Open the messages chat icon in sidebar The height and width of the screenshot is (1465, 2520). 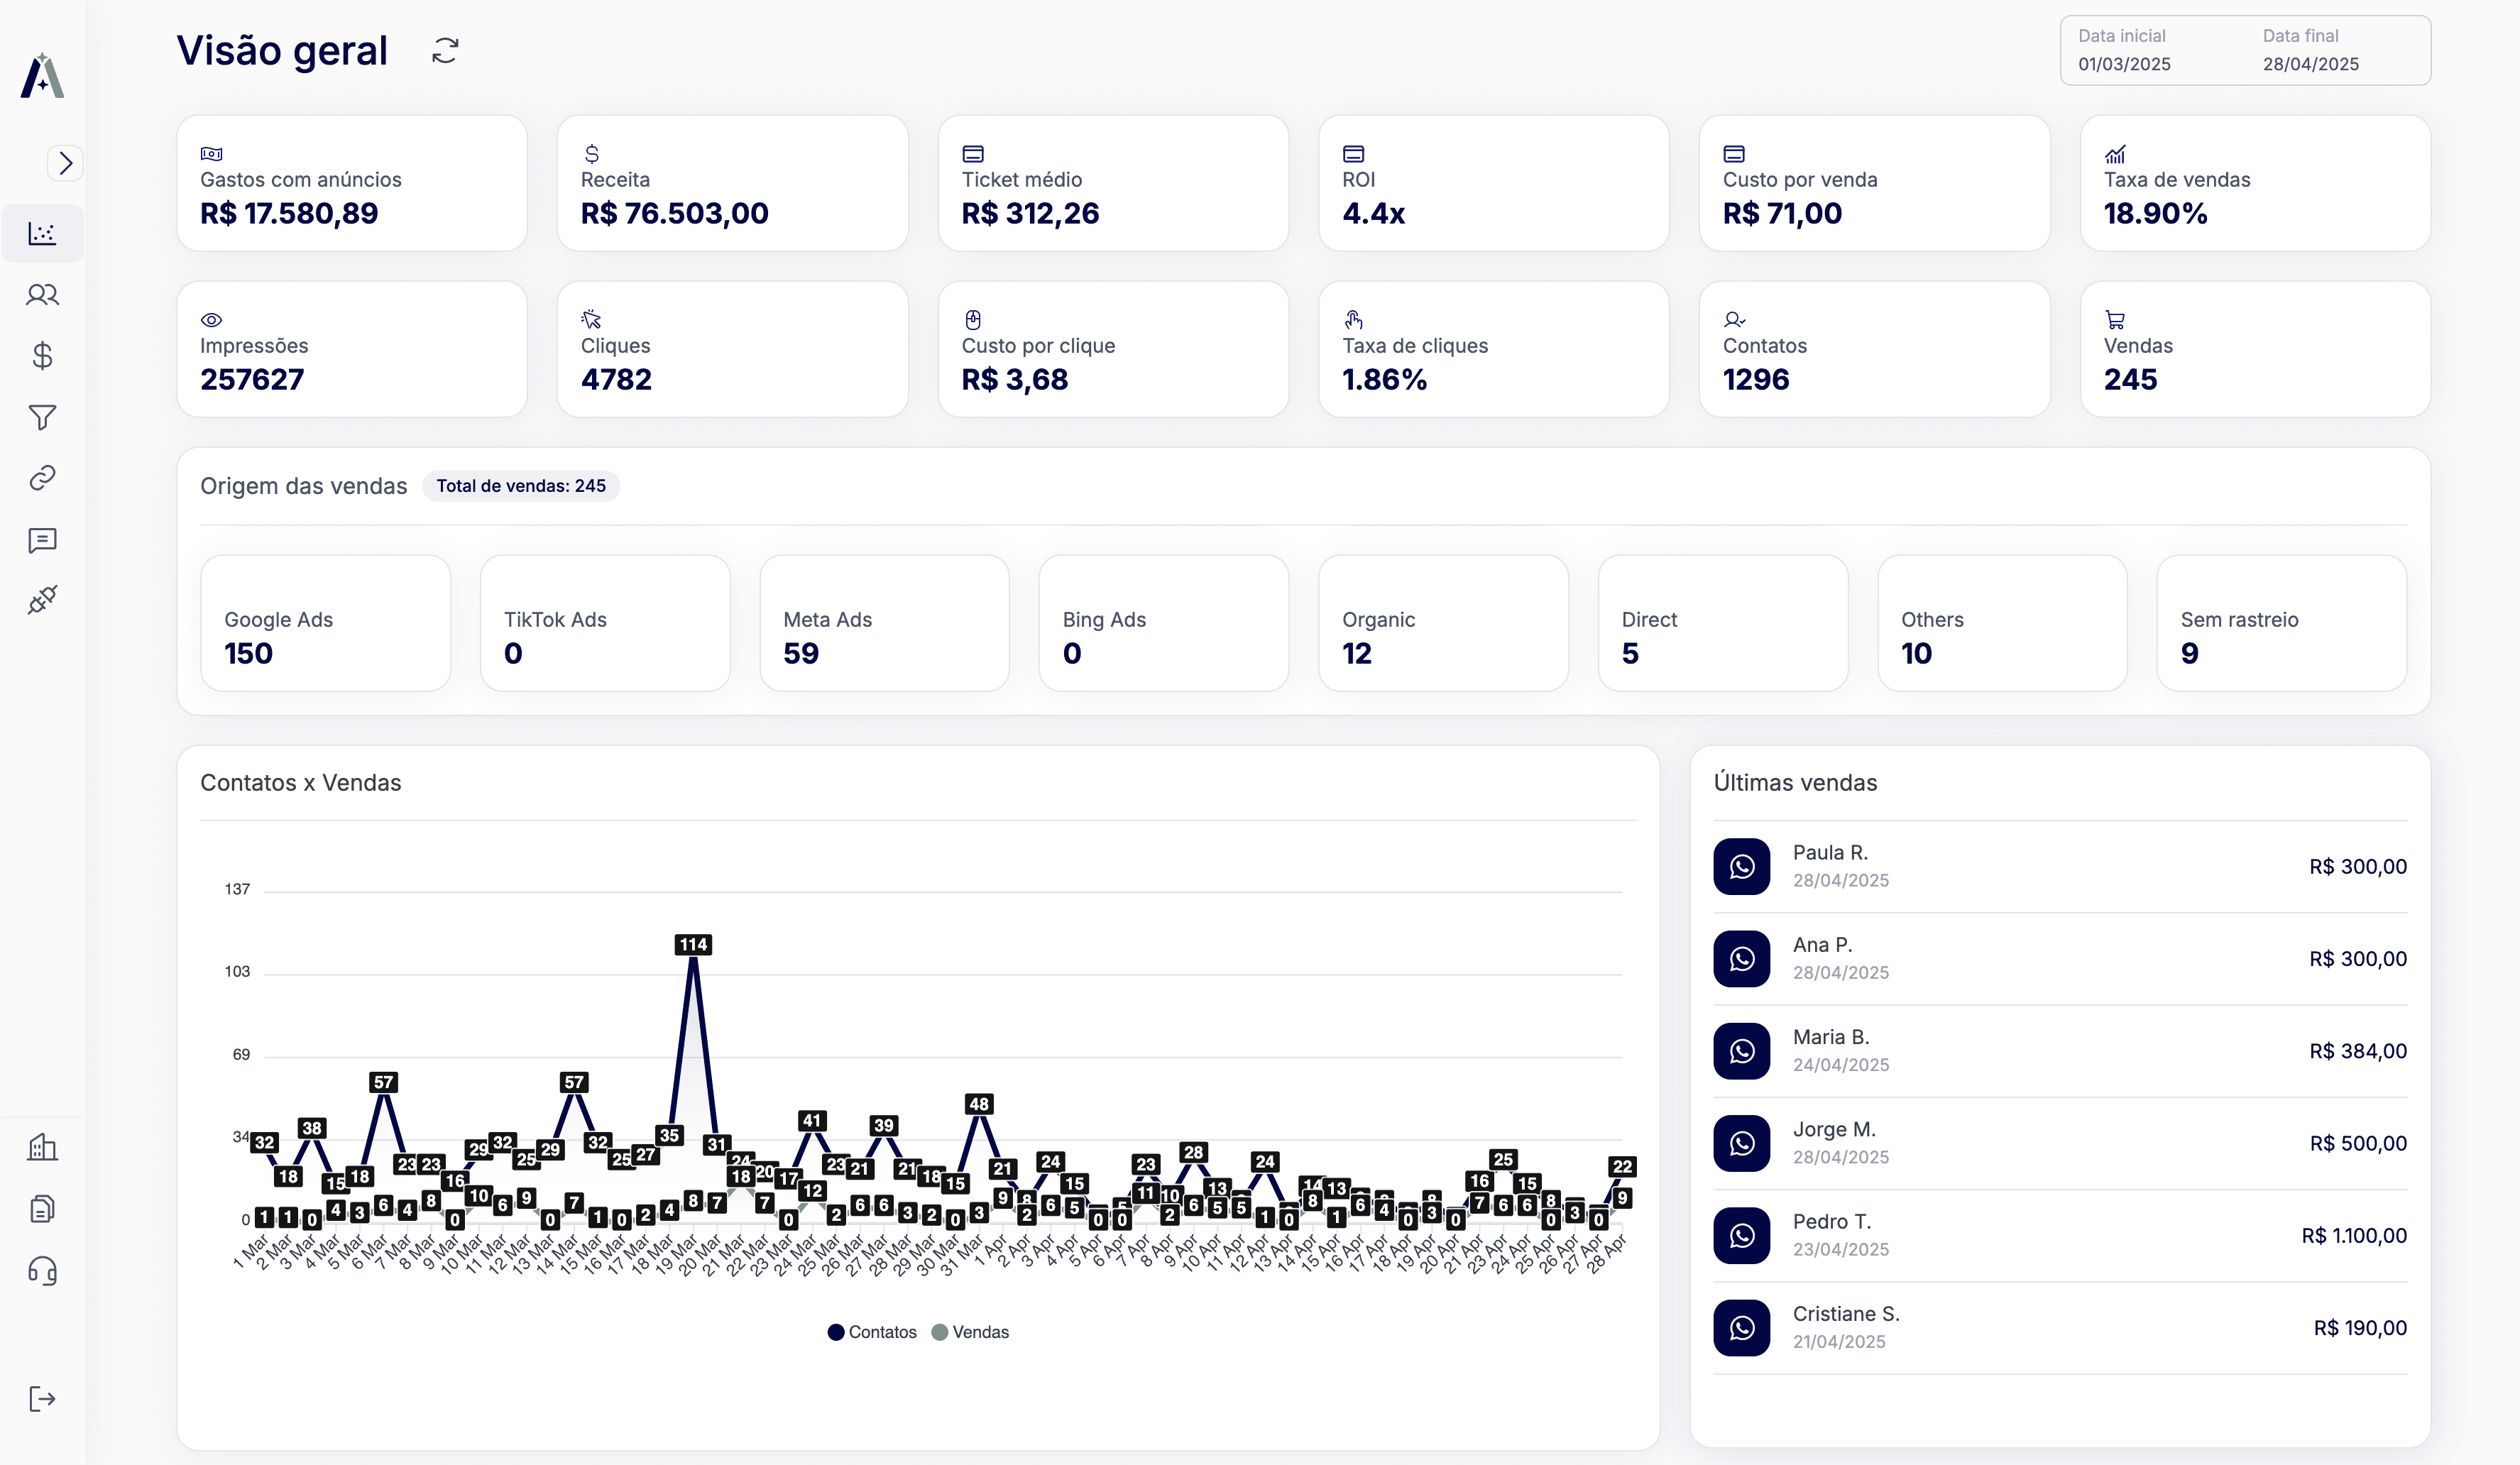click(x=42, y=540)
